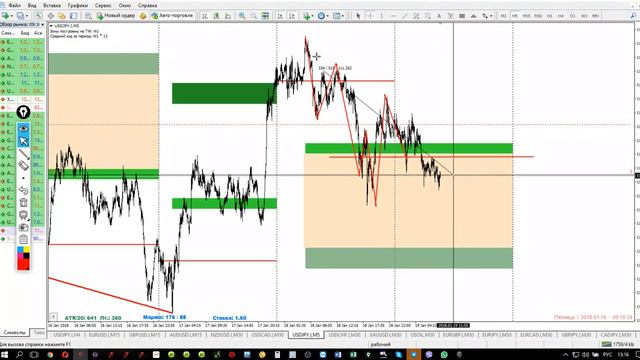The width and height of the screenshot is (640, 360).
Task: Select the crosshair tool in toolbar
Action: coord(370,16)
